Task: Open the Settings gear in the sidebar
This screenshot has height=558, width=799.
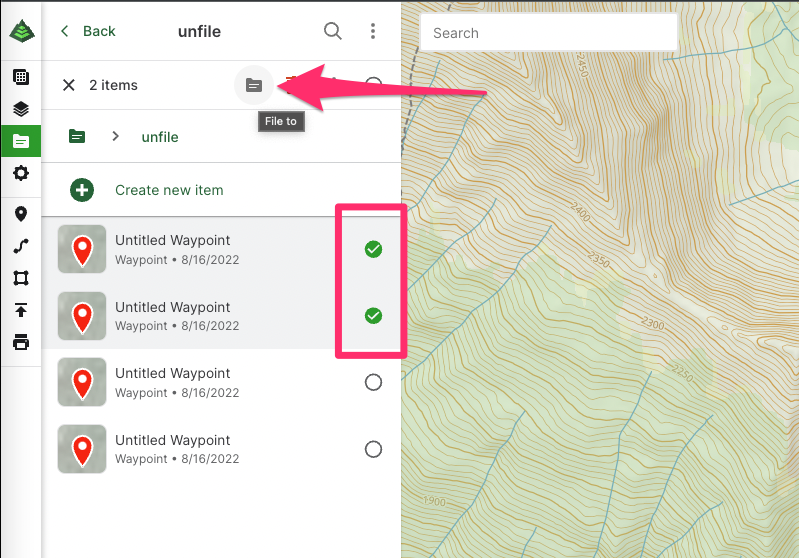Action: pyautogui.click(x=21, y=173)
